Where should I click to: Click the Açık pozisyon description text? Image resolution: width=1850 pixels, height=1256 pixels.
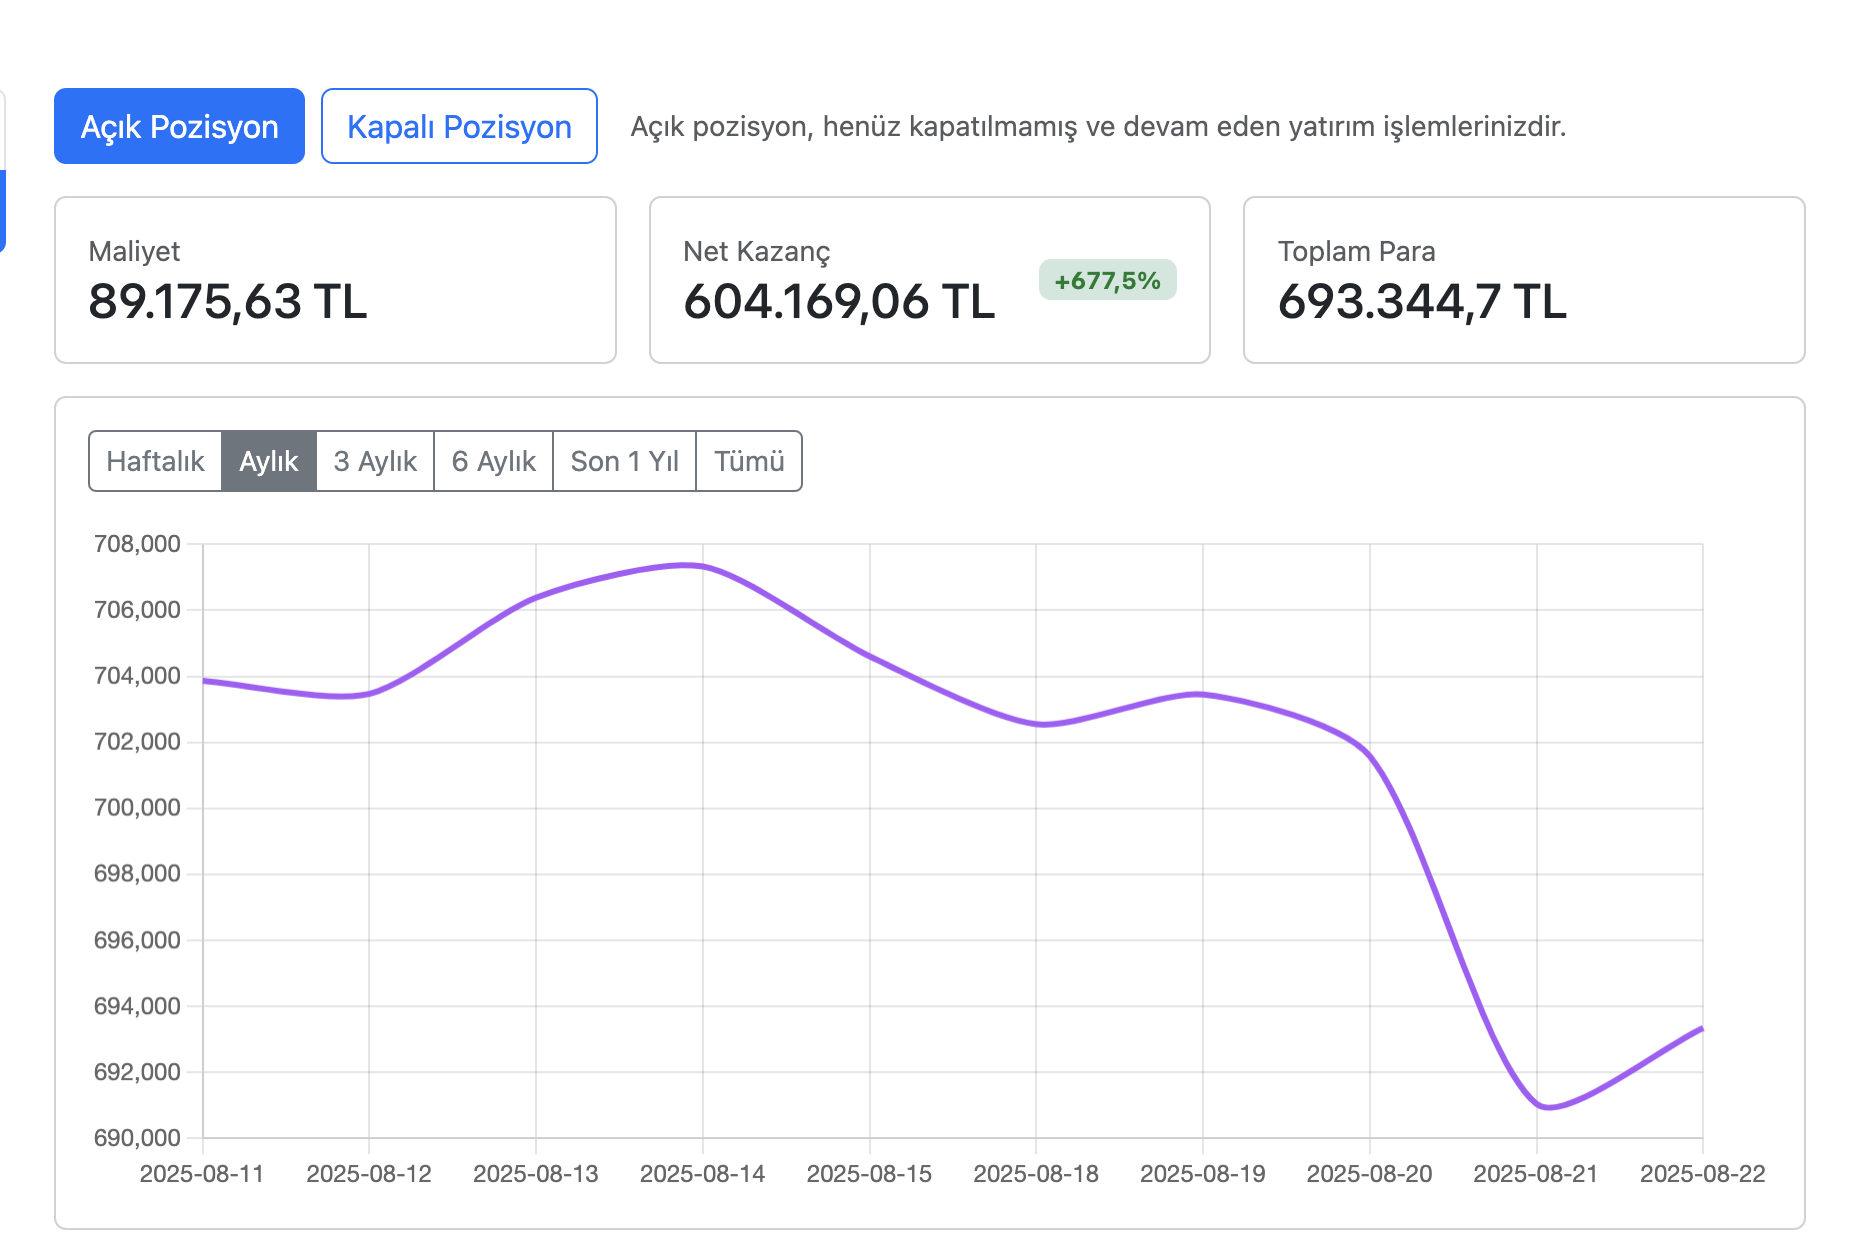pyautogui.click(x=1098, y=127)
